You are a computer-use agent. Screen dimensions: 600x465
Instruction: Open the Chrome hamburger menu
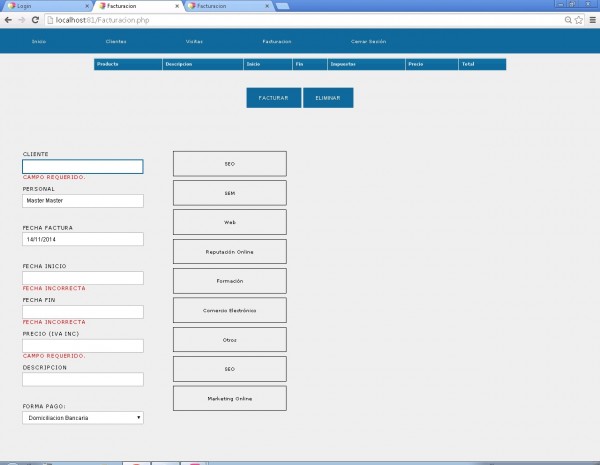tap(592, 20)
